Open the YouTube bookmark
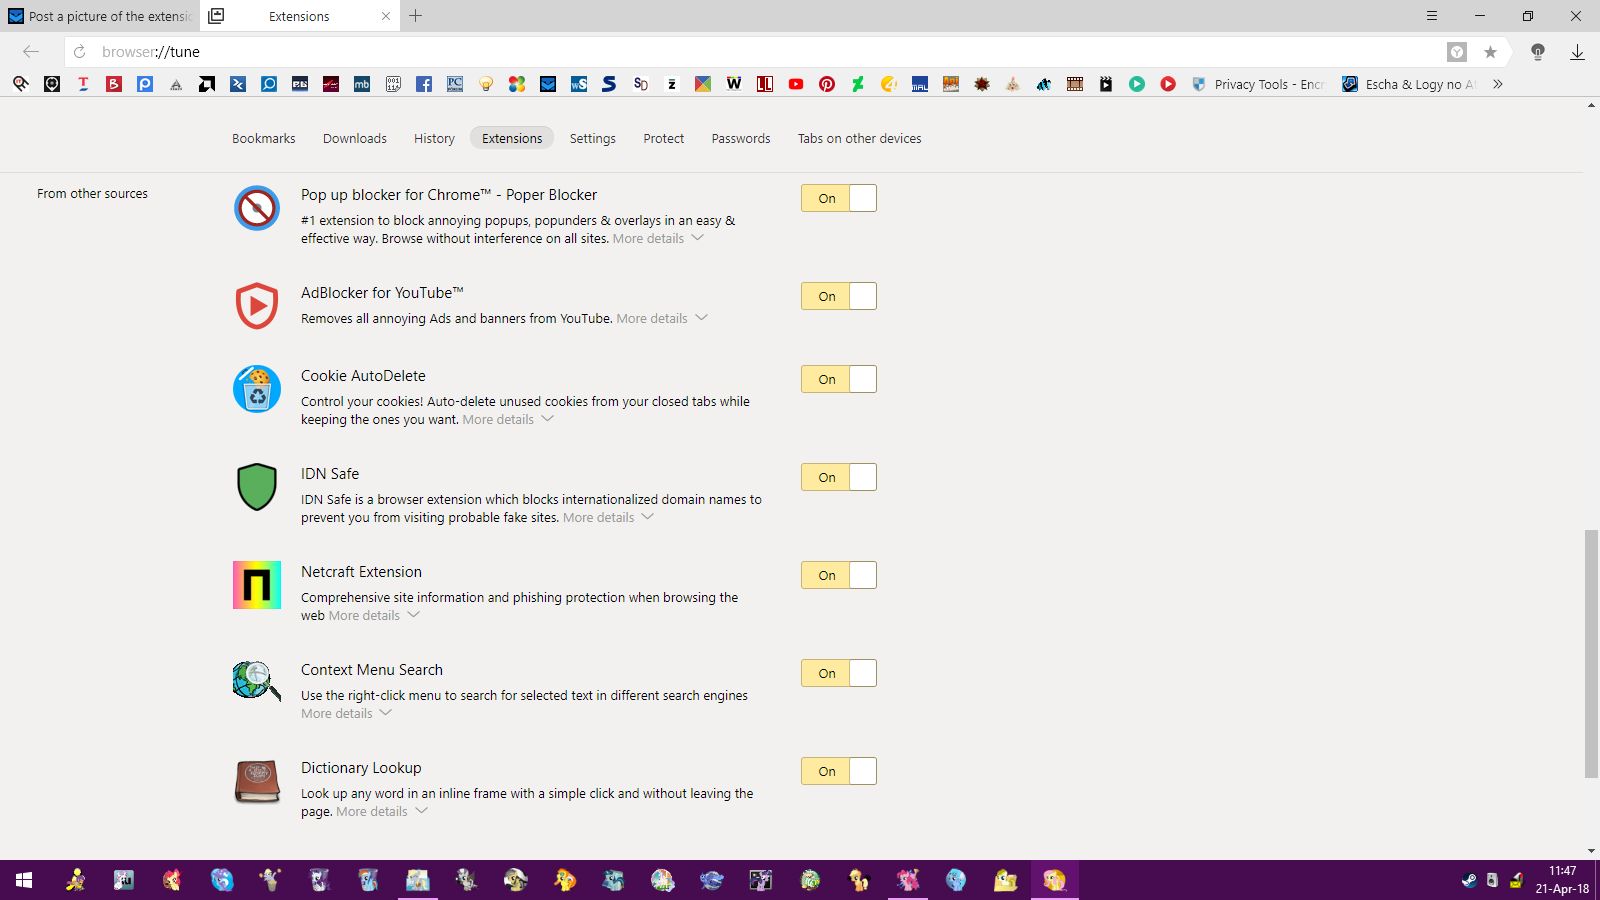The image size is (1600, 900). click(796, 84)
